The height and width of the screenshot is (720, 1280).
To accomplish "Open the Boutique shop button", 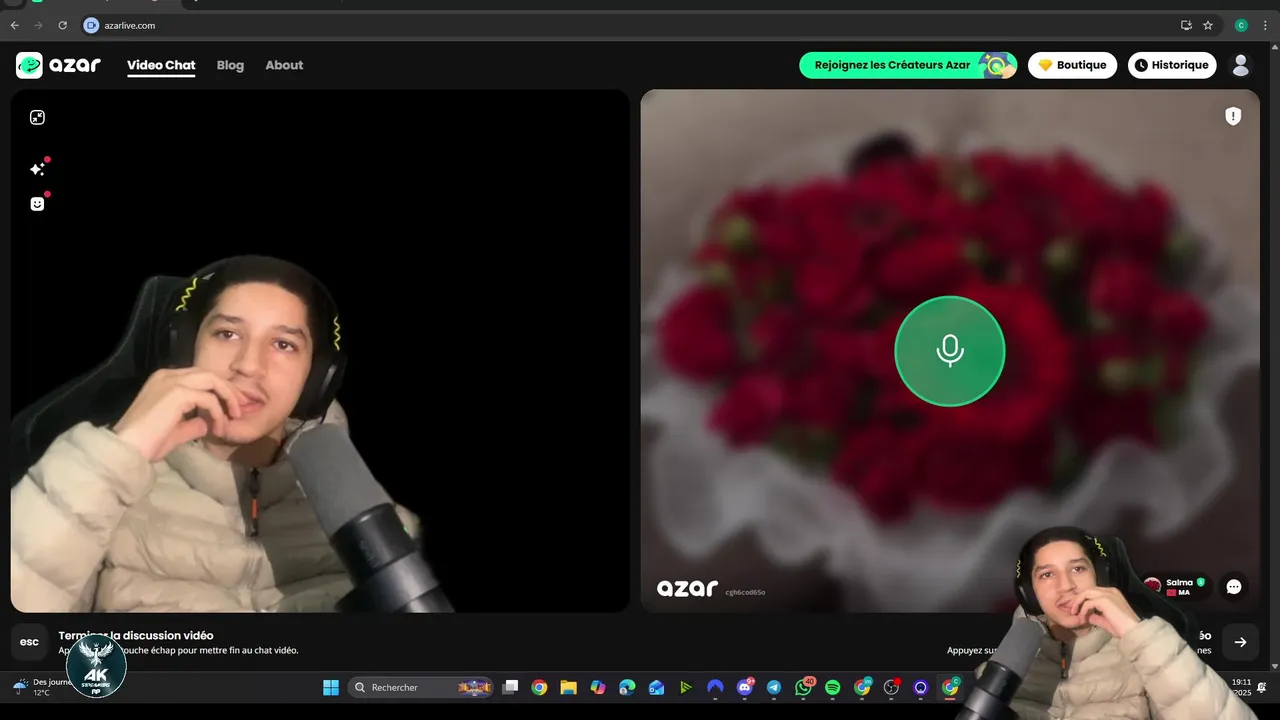I will click(x=1073, y=65).
